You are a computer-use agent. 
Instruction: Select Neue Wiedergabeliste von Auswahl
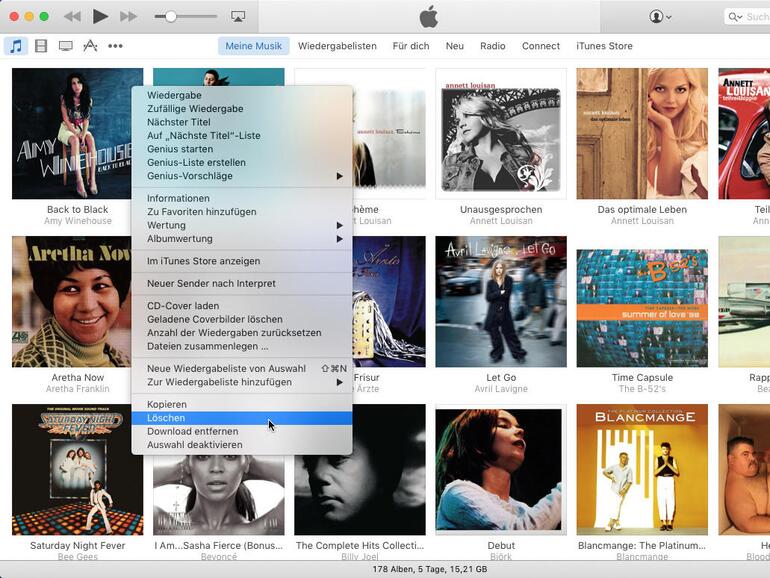click(x=242, y=369)
